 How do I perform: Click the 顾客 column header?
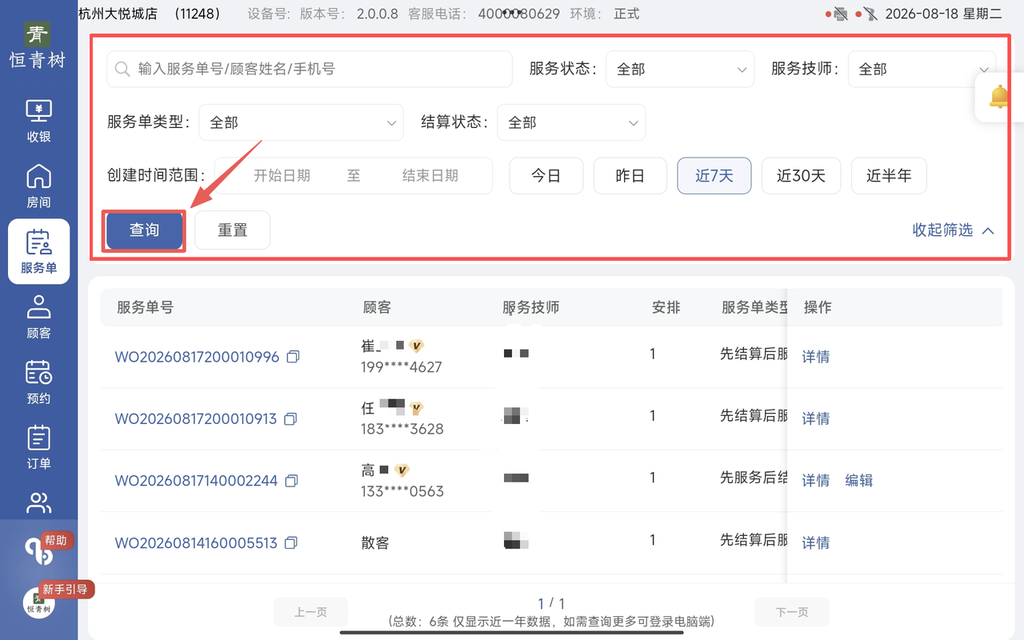[x=377, y=308]
